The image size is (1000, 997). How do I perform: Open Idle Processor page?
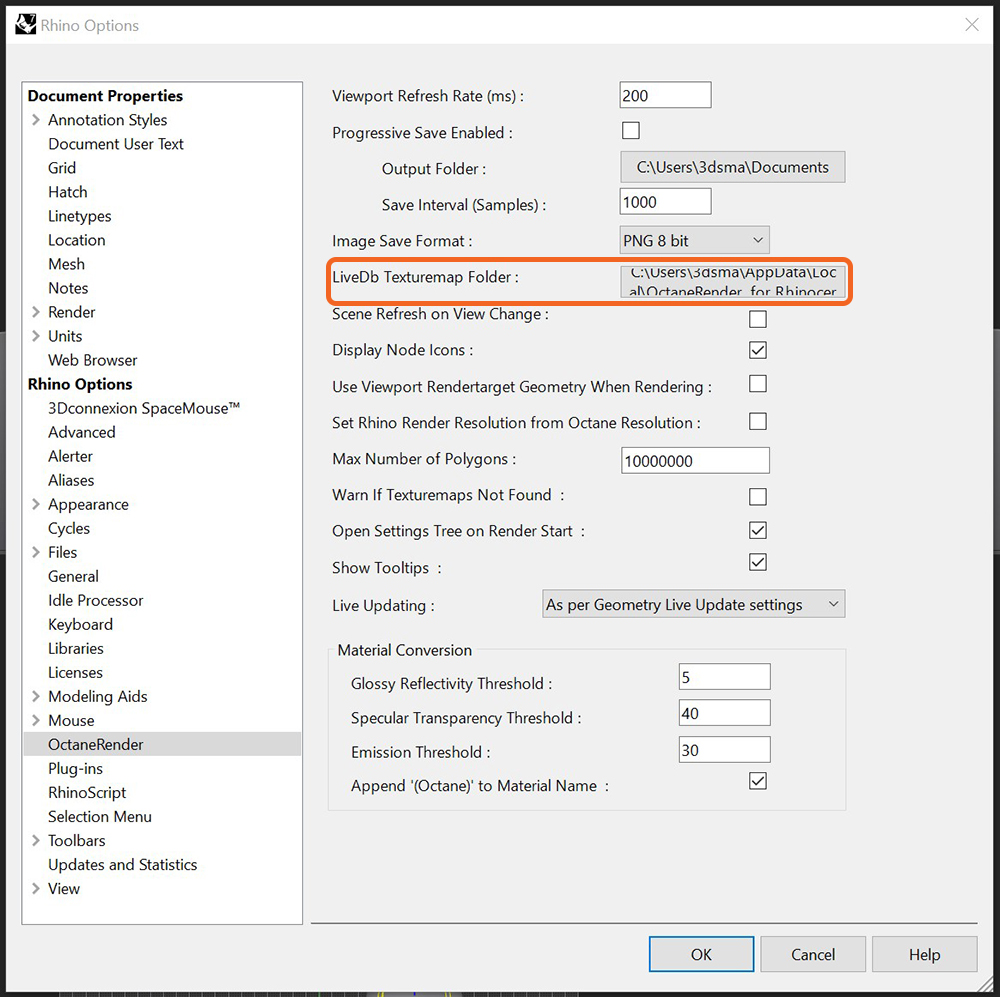pyautogui.click(x=96, y=600)
